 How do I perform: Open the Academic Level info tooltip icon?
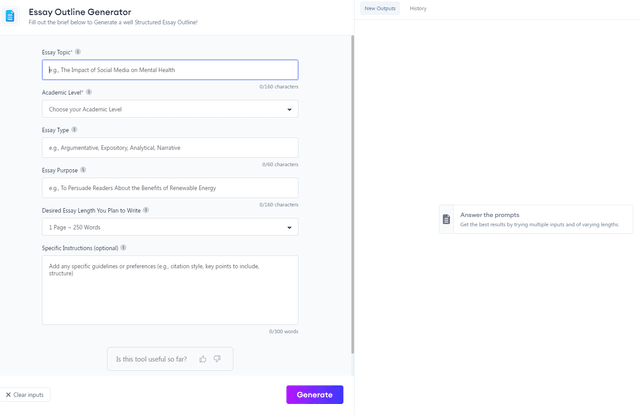point(89,92)
